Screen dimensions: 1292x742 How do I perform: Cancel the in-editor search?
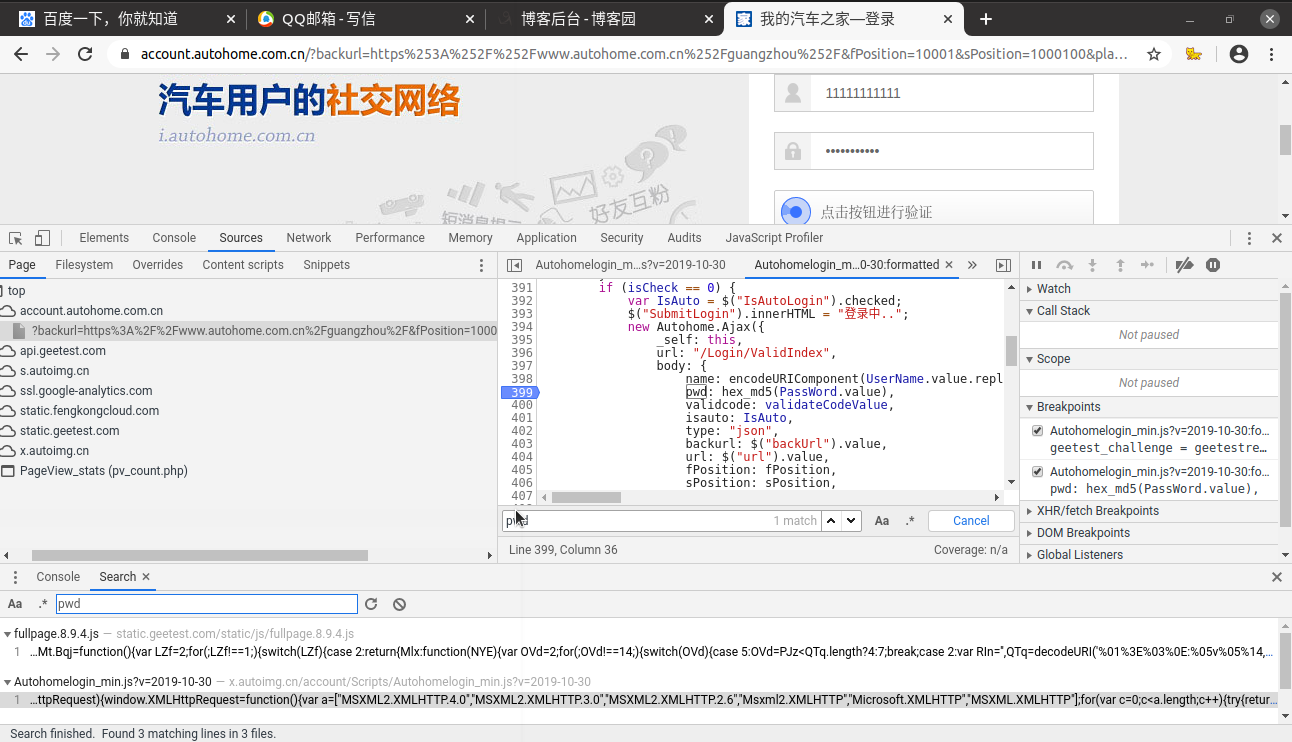click(971, 521)
